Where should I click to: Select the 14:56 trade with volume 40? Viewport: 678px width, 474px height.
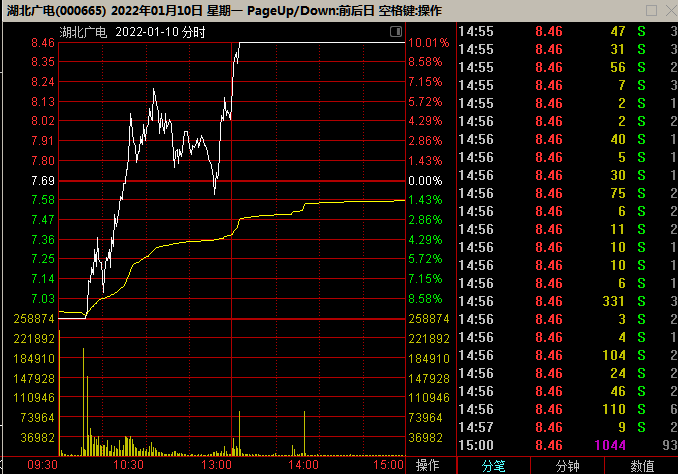pos(567,139)
